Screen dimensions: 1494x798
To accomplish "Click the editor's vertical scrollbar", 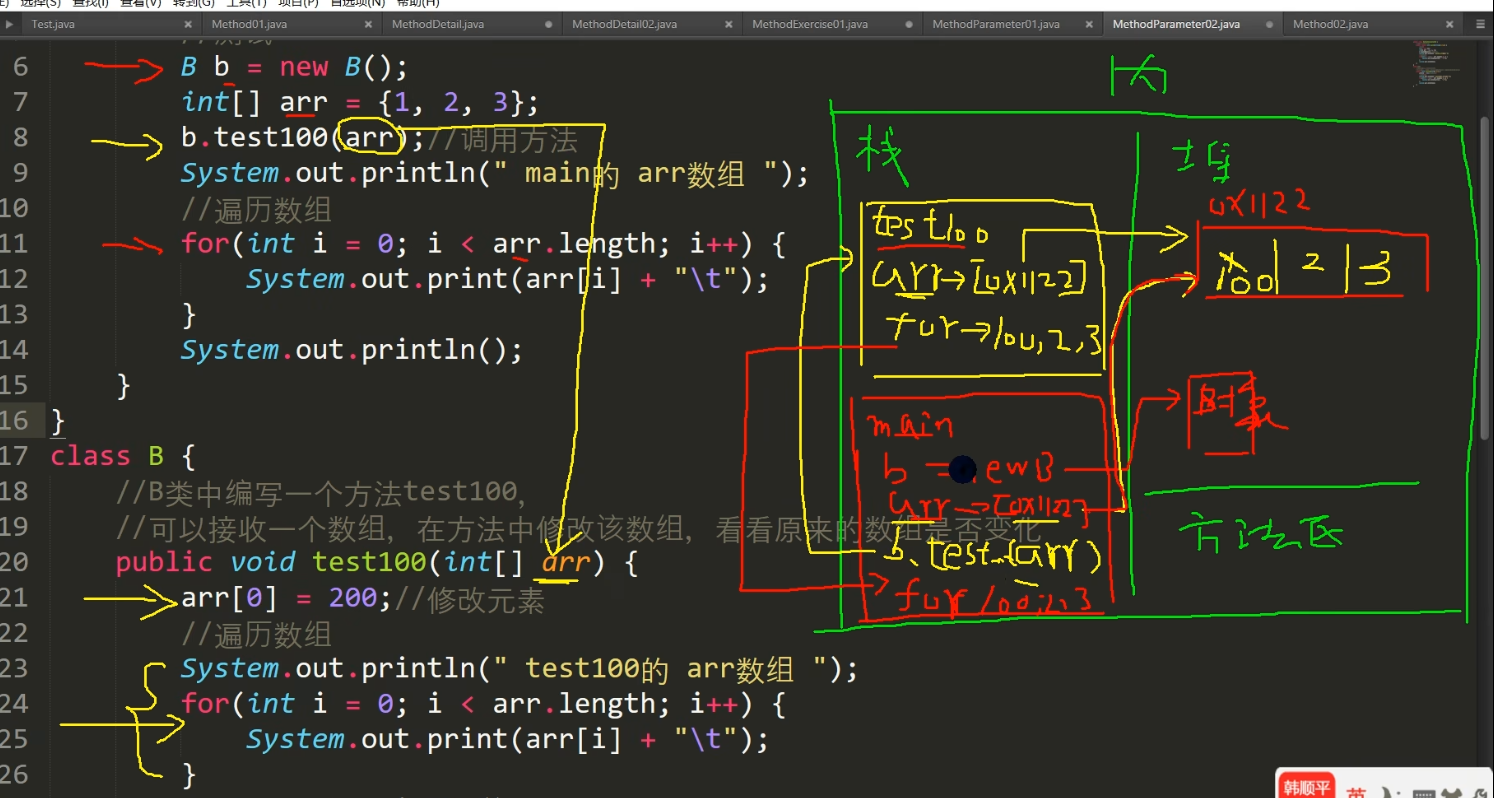I will 1486,280.
